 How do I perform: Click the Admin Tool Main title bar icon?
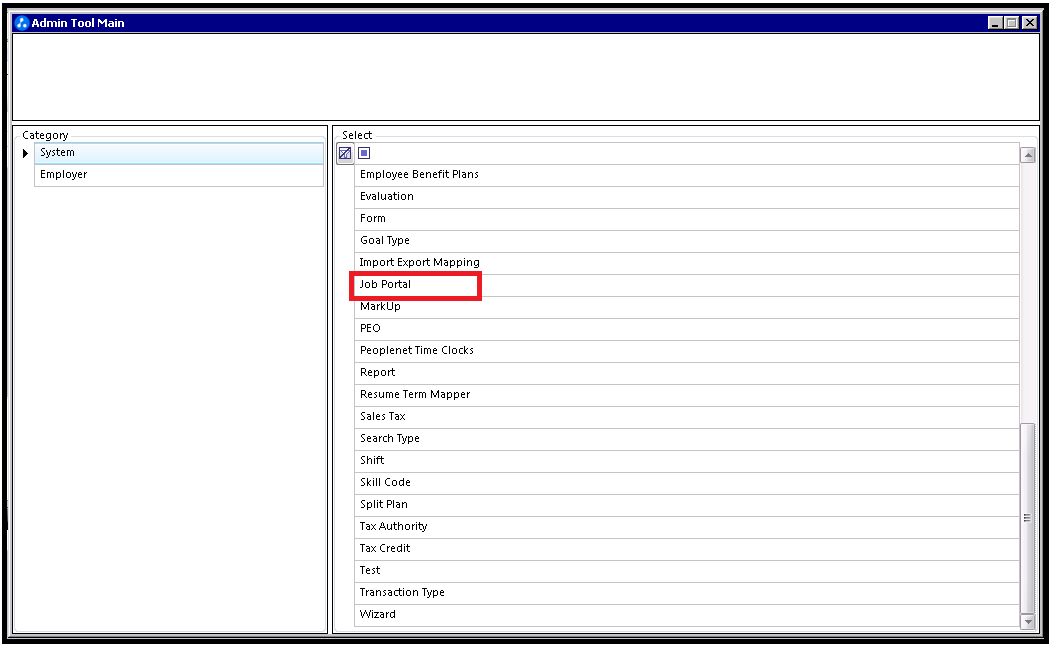[x=22, y=23]
